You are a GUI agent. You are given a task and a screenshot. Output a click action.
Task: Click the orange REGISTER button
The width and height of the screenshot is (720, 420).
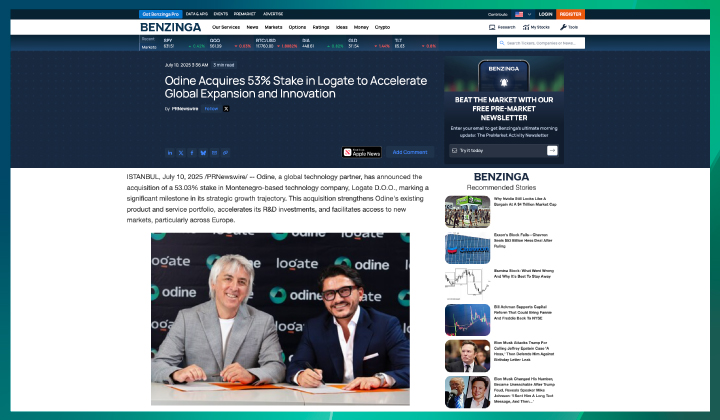[x=571, y=15]
